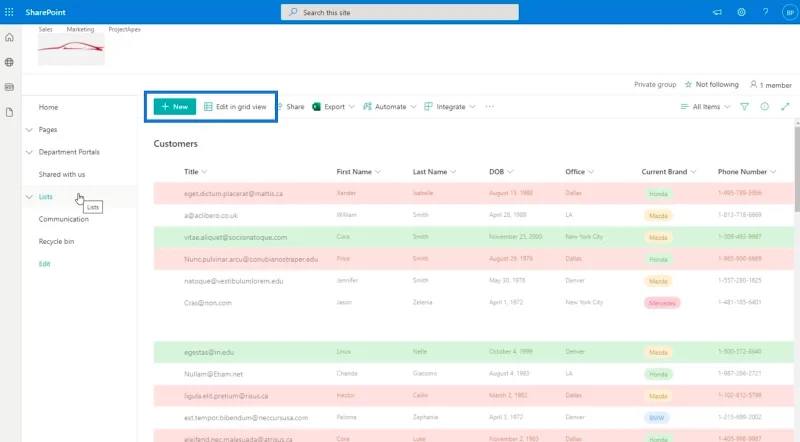Open the ProjectApex top navigation link
Viewport: 800px width, 442px height.
point(124,29)
